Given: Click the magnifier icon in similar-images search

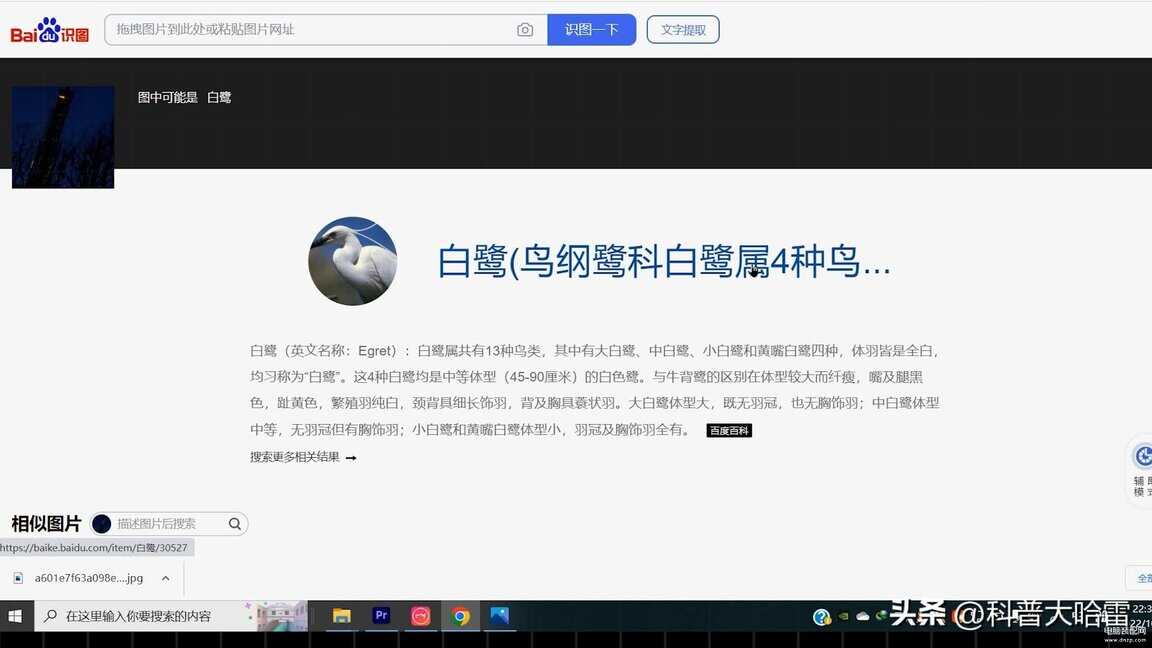Looking at the screenshot, I should coord(235,524).
